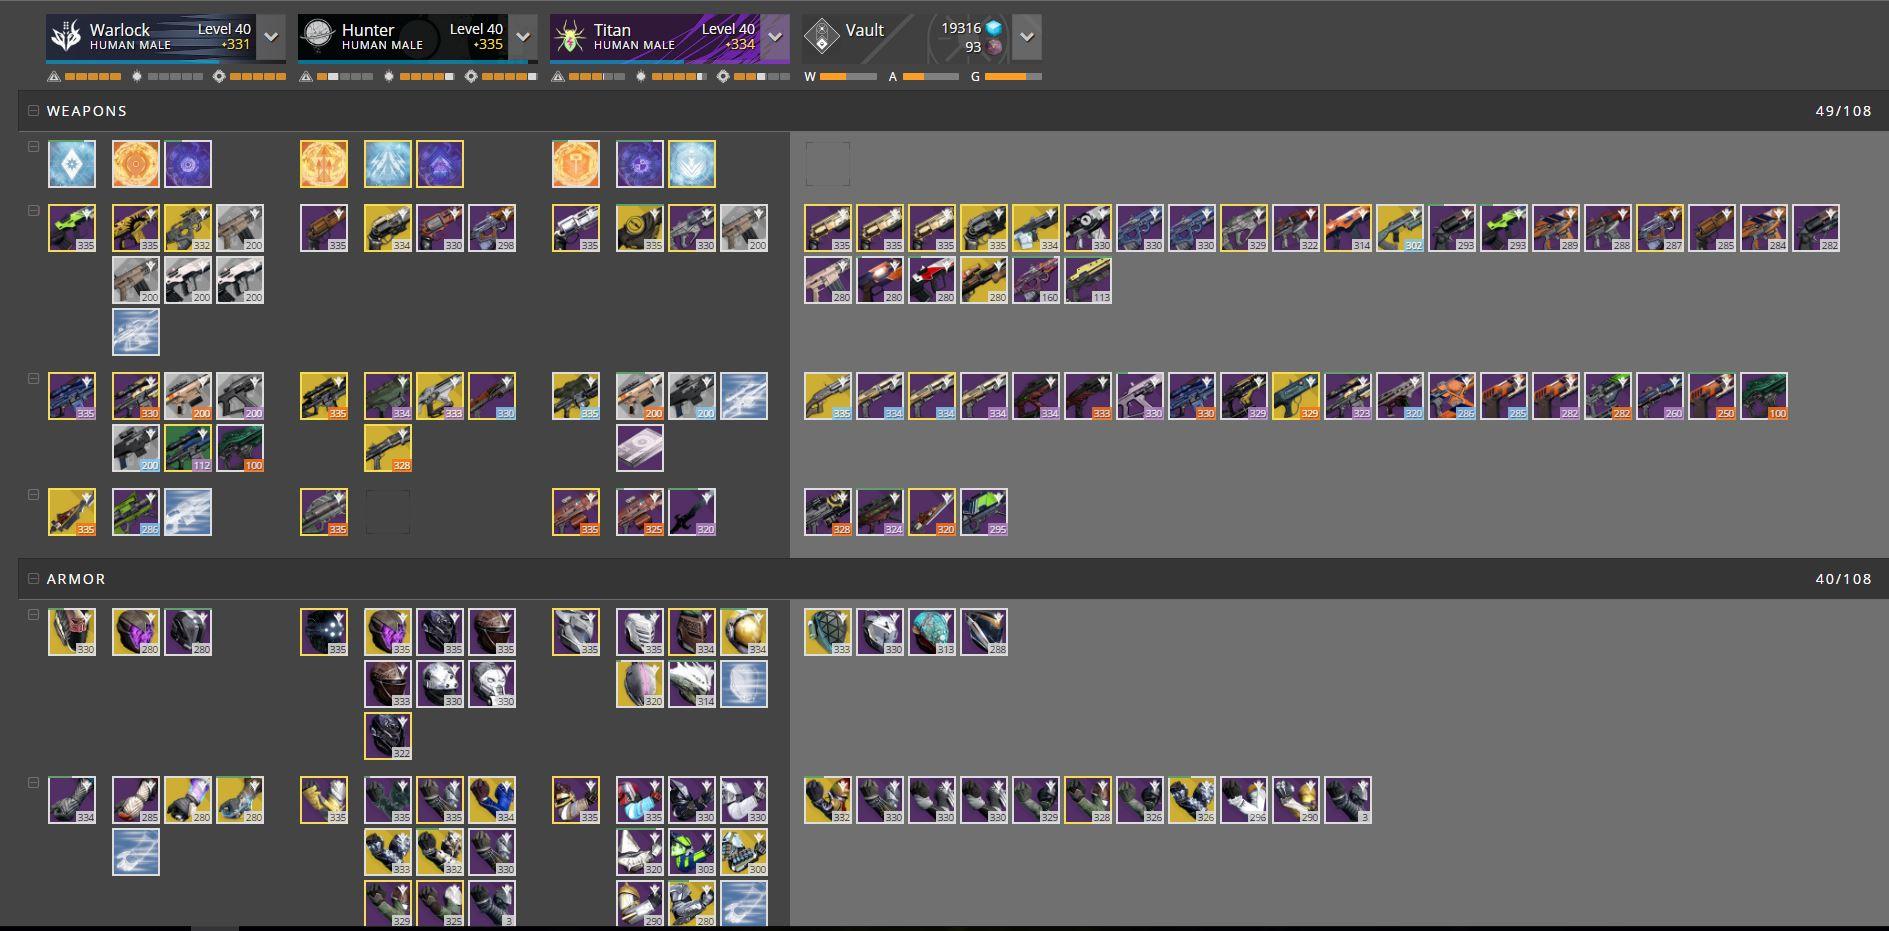Screen dimensions: 1889x931
Task: Select the first helmet in the Vault
Action: point(828,632)
